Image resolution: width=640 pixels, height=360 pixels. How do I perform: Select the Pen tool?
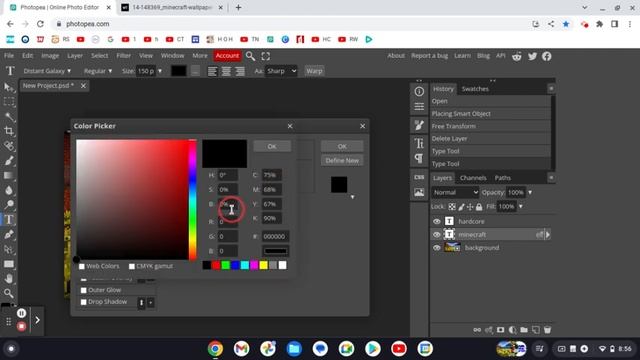click(x=9, y=234)
